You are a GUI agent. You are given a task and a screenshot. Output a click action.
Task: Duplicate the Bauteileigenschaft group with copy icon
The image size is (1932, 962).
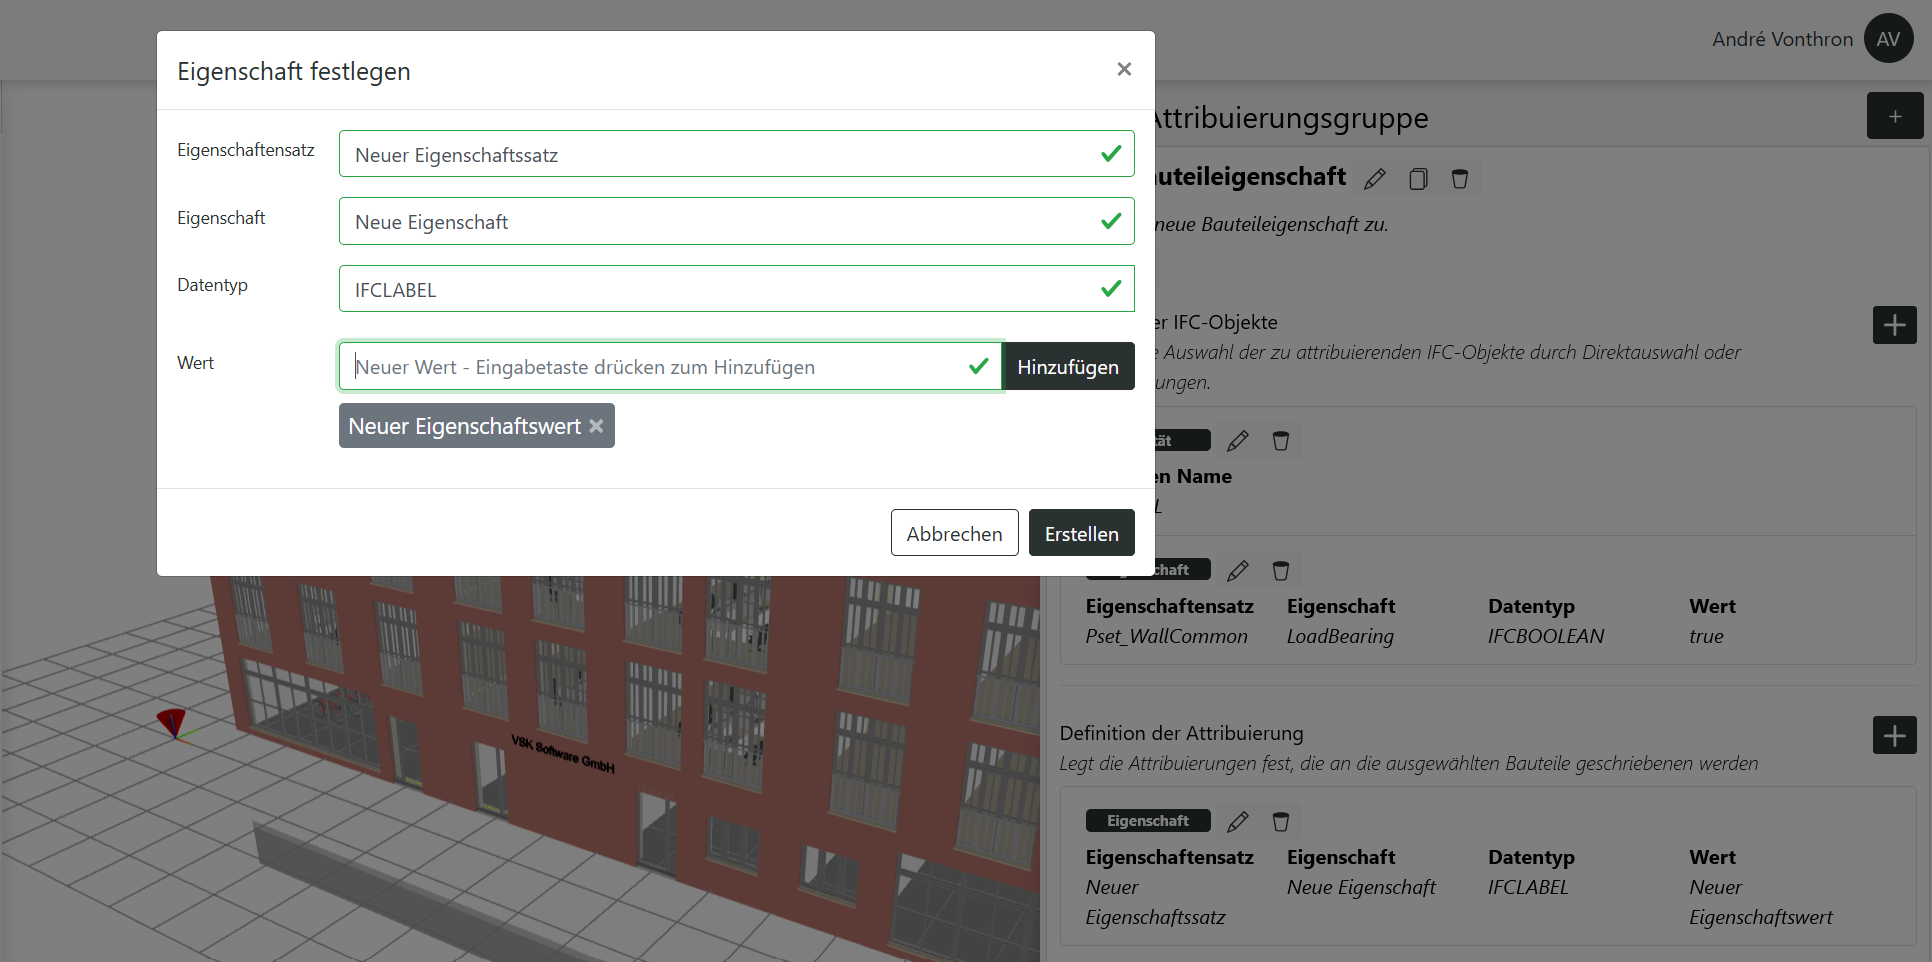pyautogui.click(x=1418, y=178)
